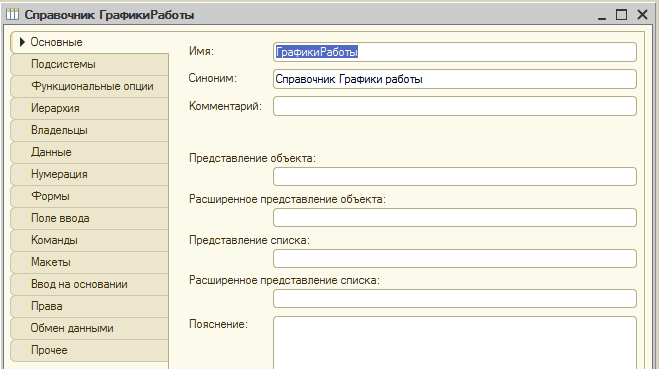659x369 pixels.
Task: Maximize the Справочник ГрафикиРаботы window
Action: (x=622, y=15)
